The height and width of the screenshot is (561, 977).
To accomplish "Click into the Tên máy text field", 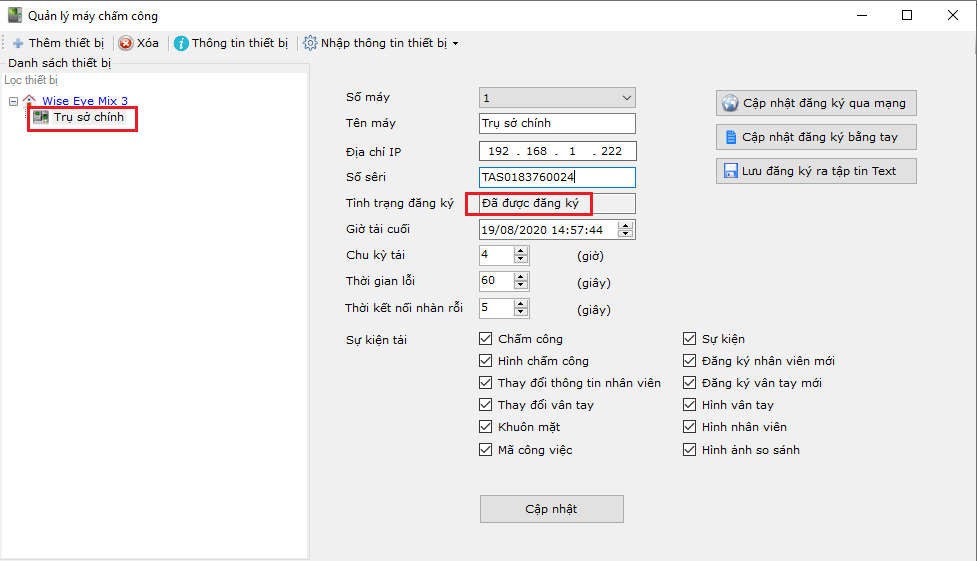I will click(x=557, y=123).
